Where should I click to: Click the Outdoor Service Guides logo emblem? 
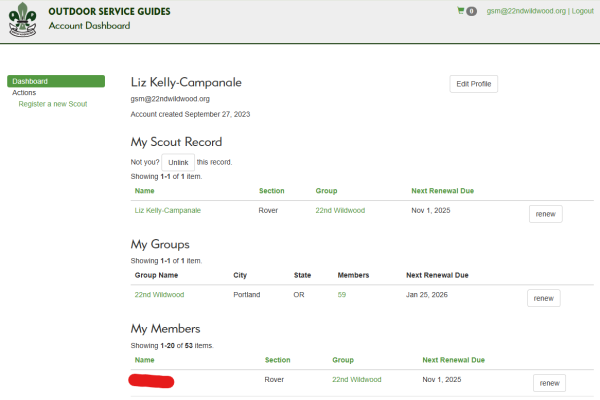click(22, 18)
